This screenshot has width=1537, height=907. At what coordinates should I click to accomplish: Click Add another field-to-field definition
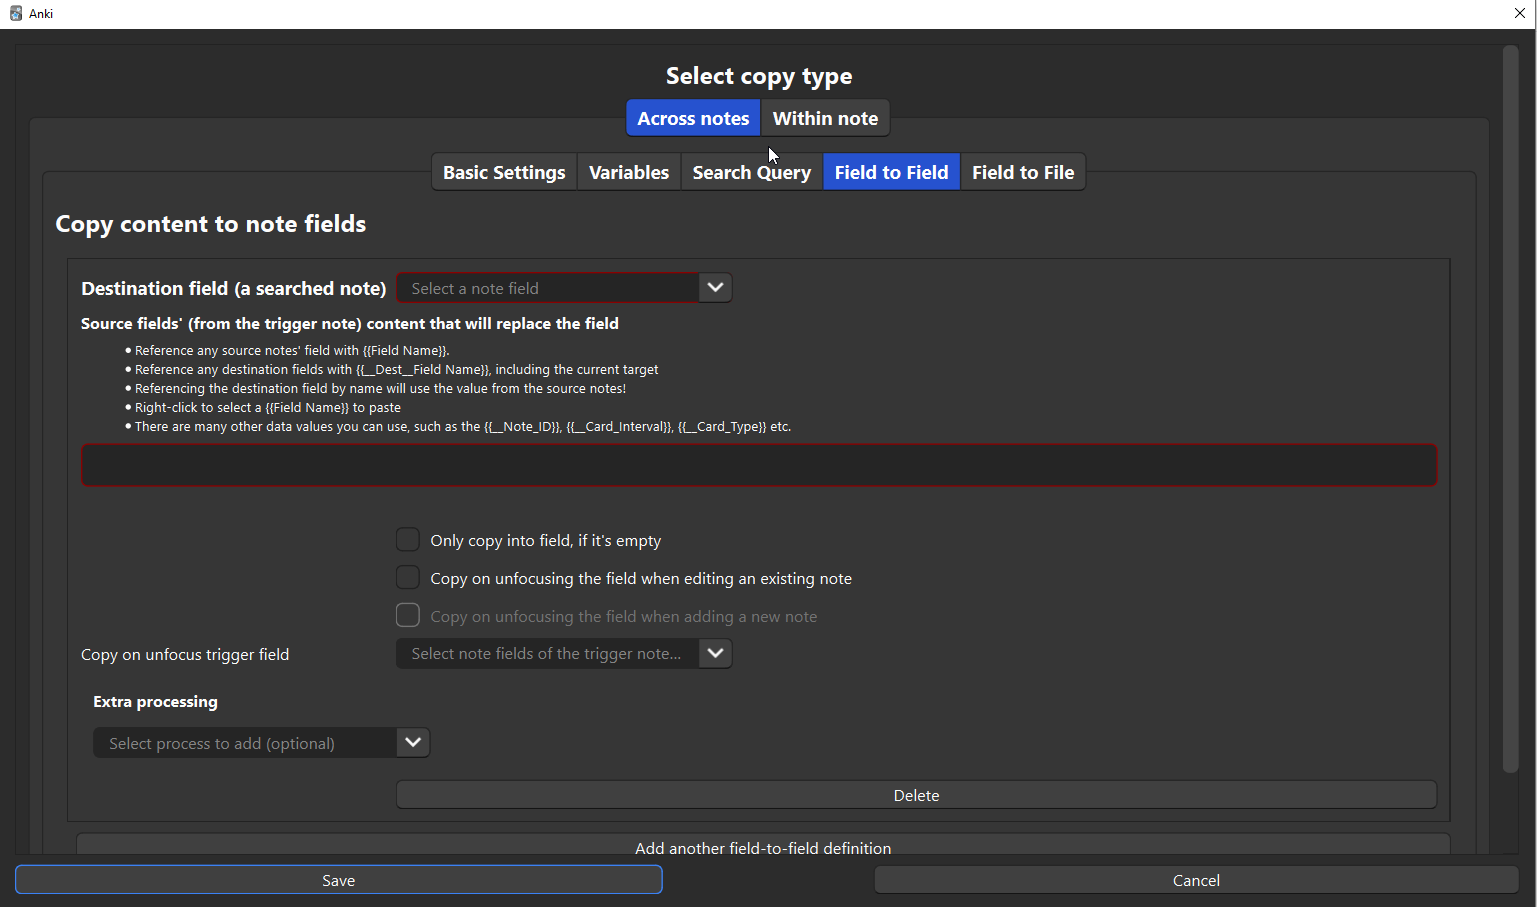coord(763,846)
